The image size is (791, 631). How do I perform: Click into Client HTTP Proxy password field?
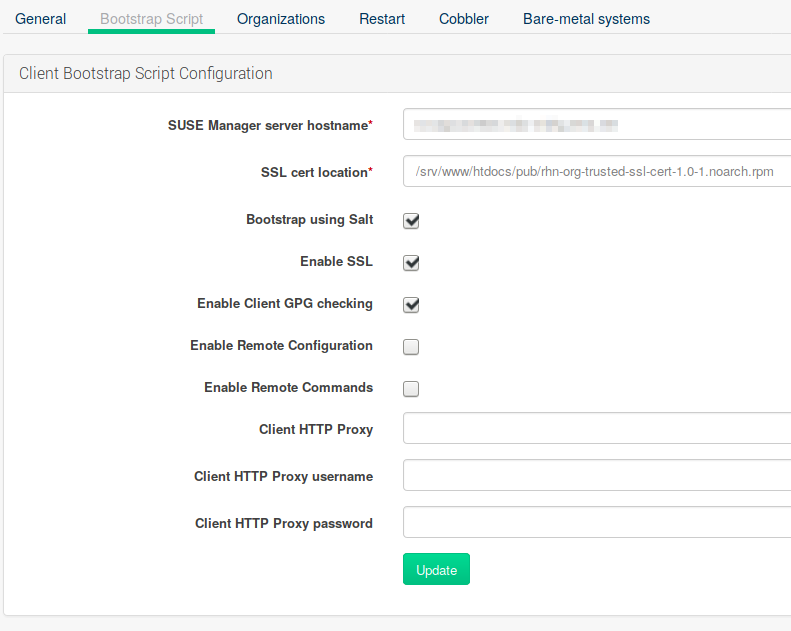[596, 522]
